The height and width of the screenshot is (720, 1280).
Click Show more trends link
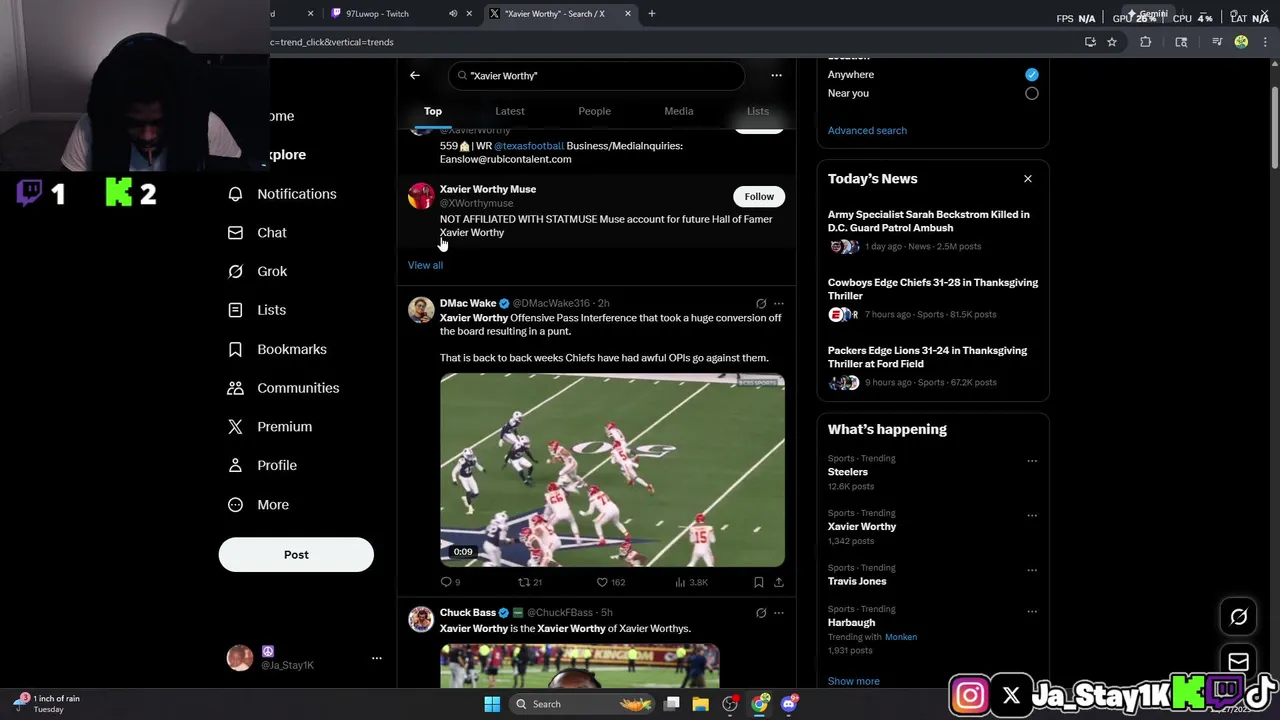[x=854, y=682]
